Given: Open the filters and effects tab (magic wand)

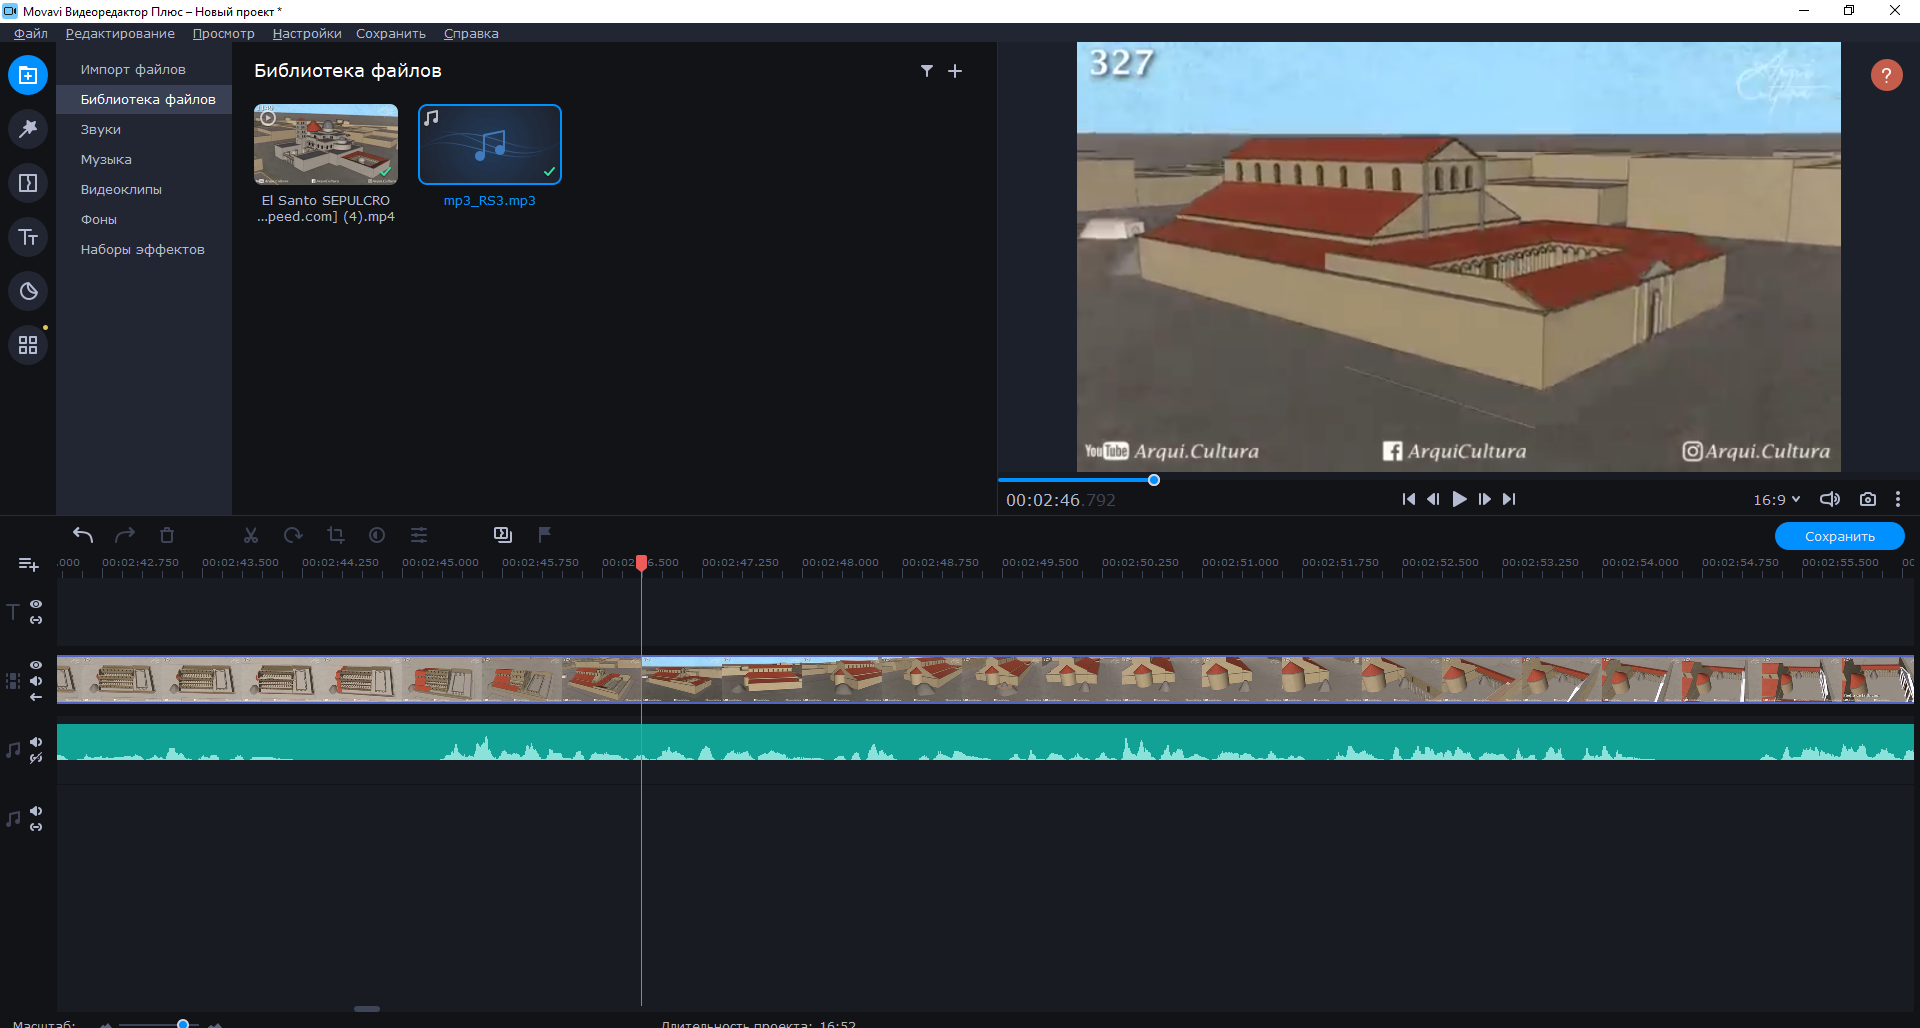Looking at the screenshot, I should (x=28, y=129).
